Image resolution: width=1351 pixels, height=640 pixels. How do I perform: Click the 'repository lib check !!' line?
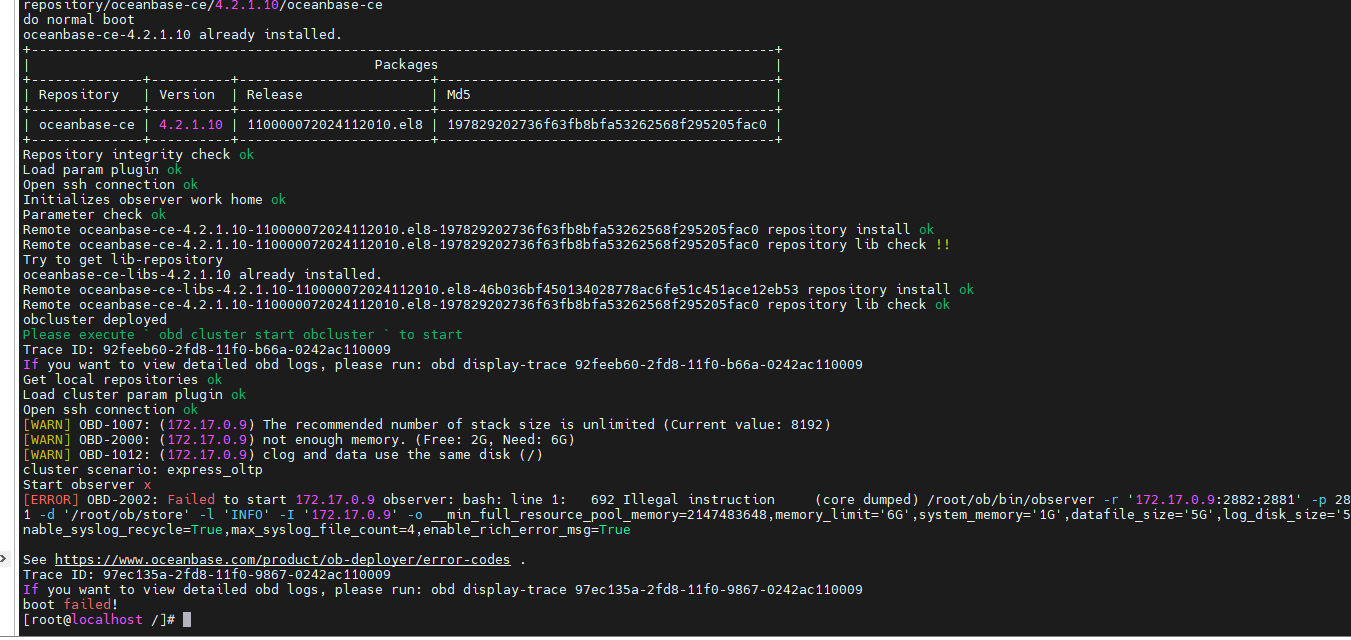pos(487,245)
